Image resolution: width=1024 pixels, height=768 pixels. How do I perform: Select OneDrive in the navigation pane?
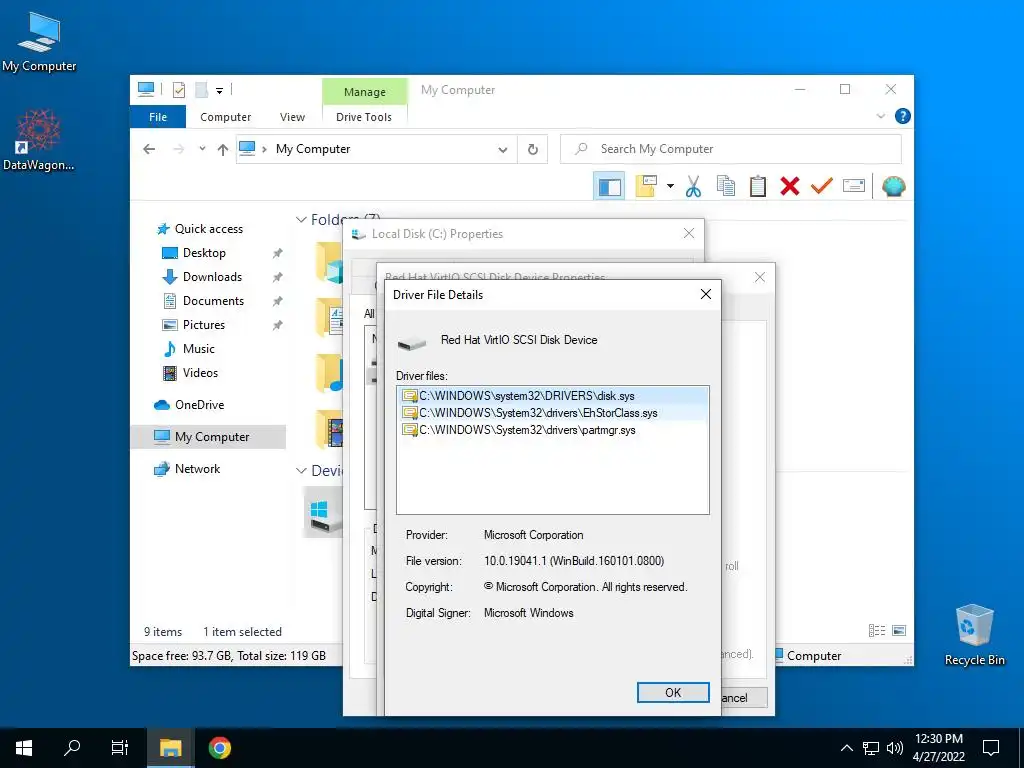click(x=199, y=405)
